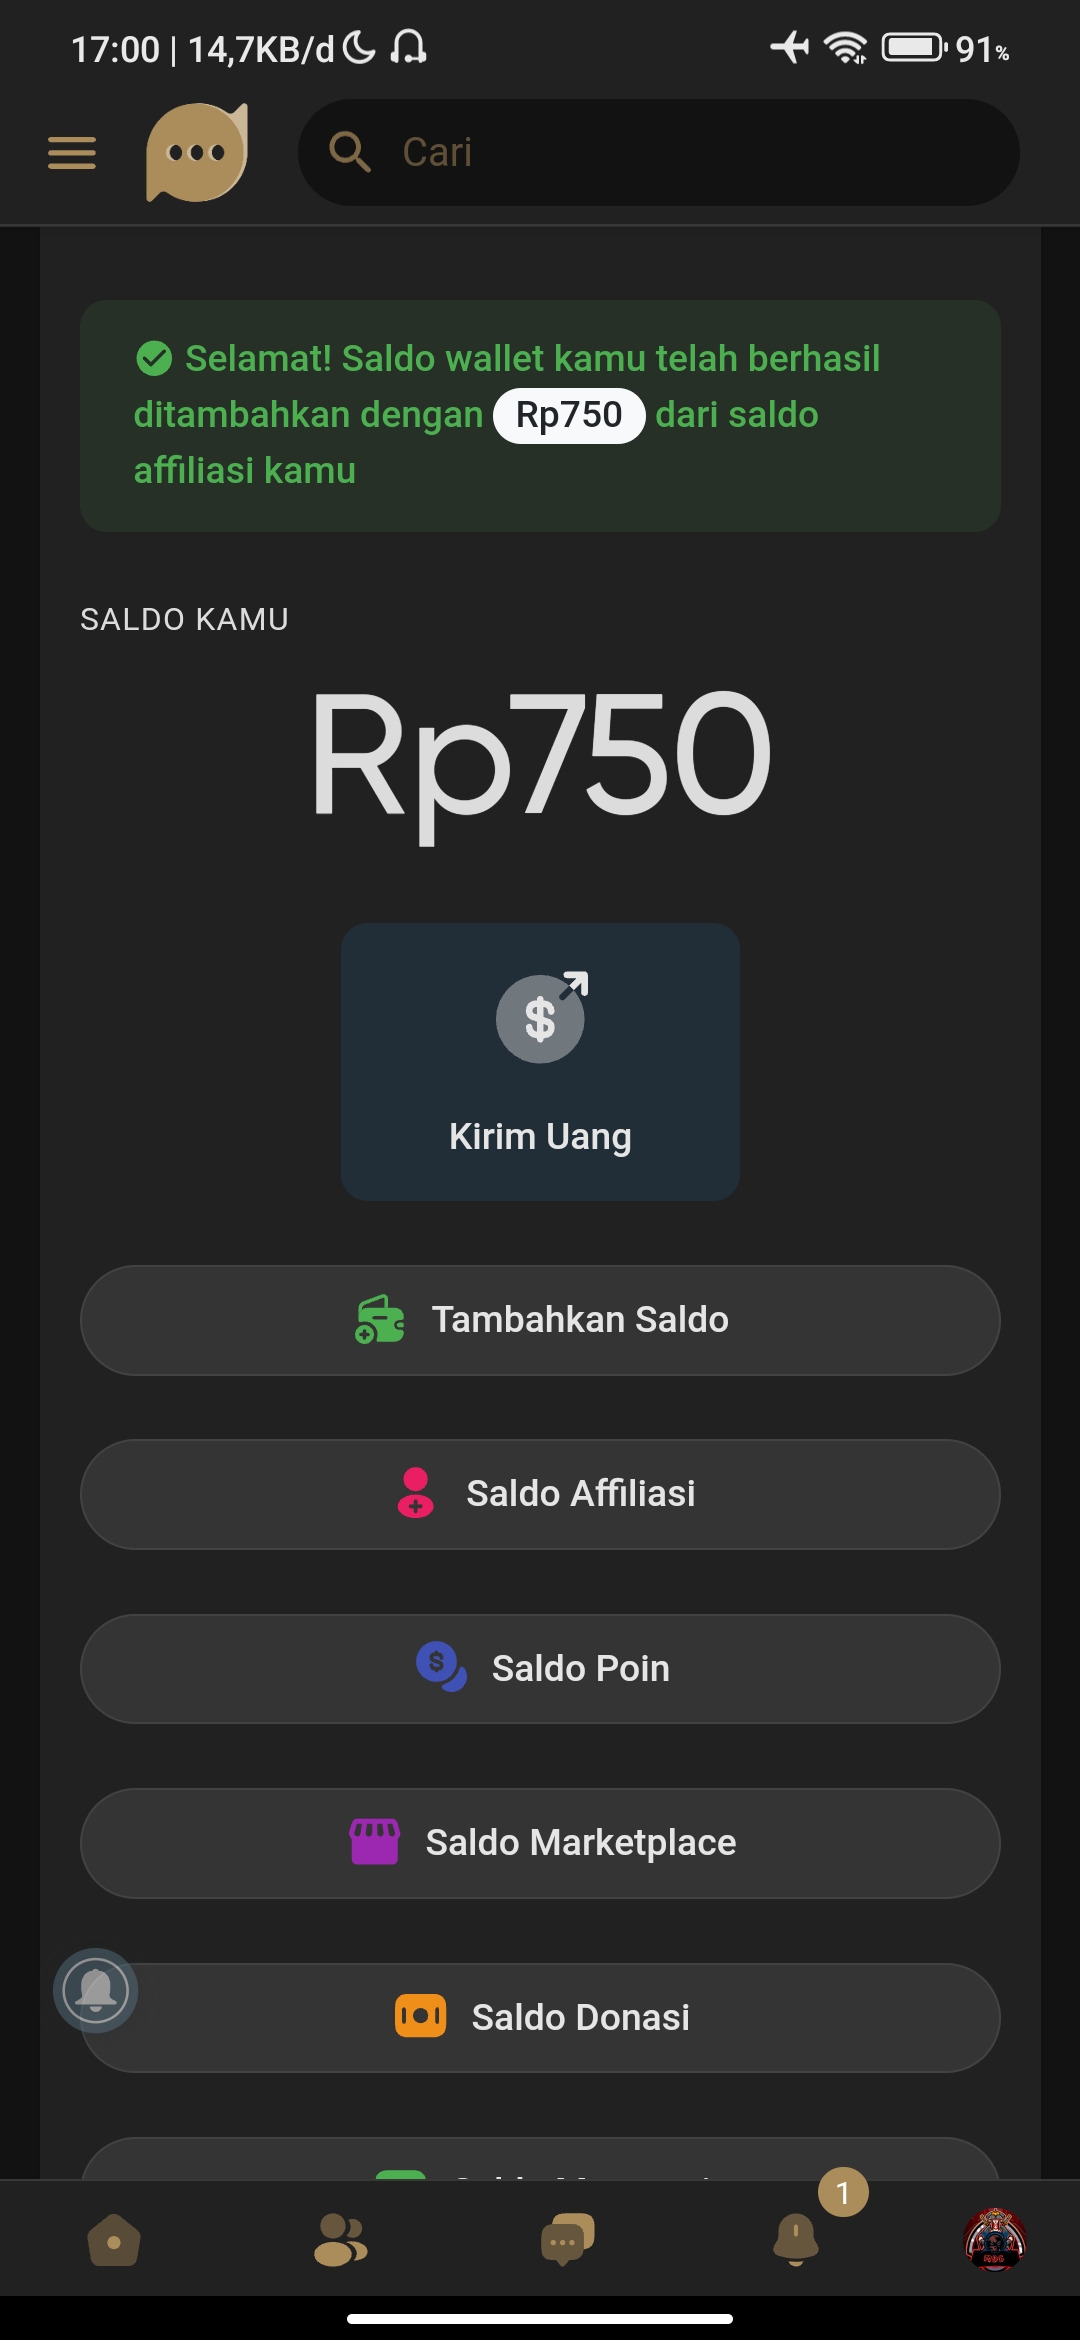Tap the chat bubble app logo
This screenshot has width=1080, height=2340.
(197, 153)
